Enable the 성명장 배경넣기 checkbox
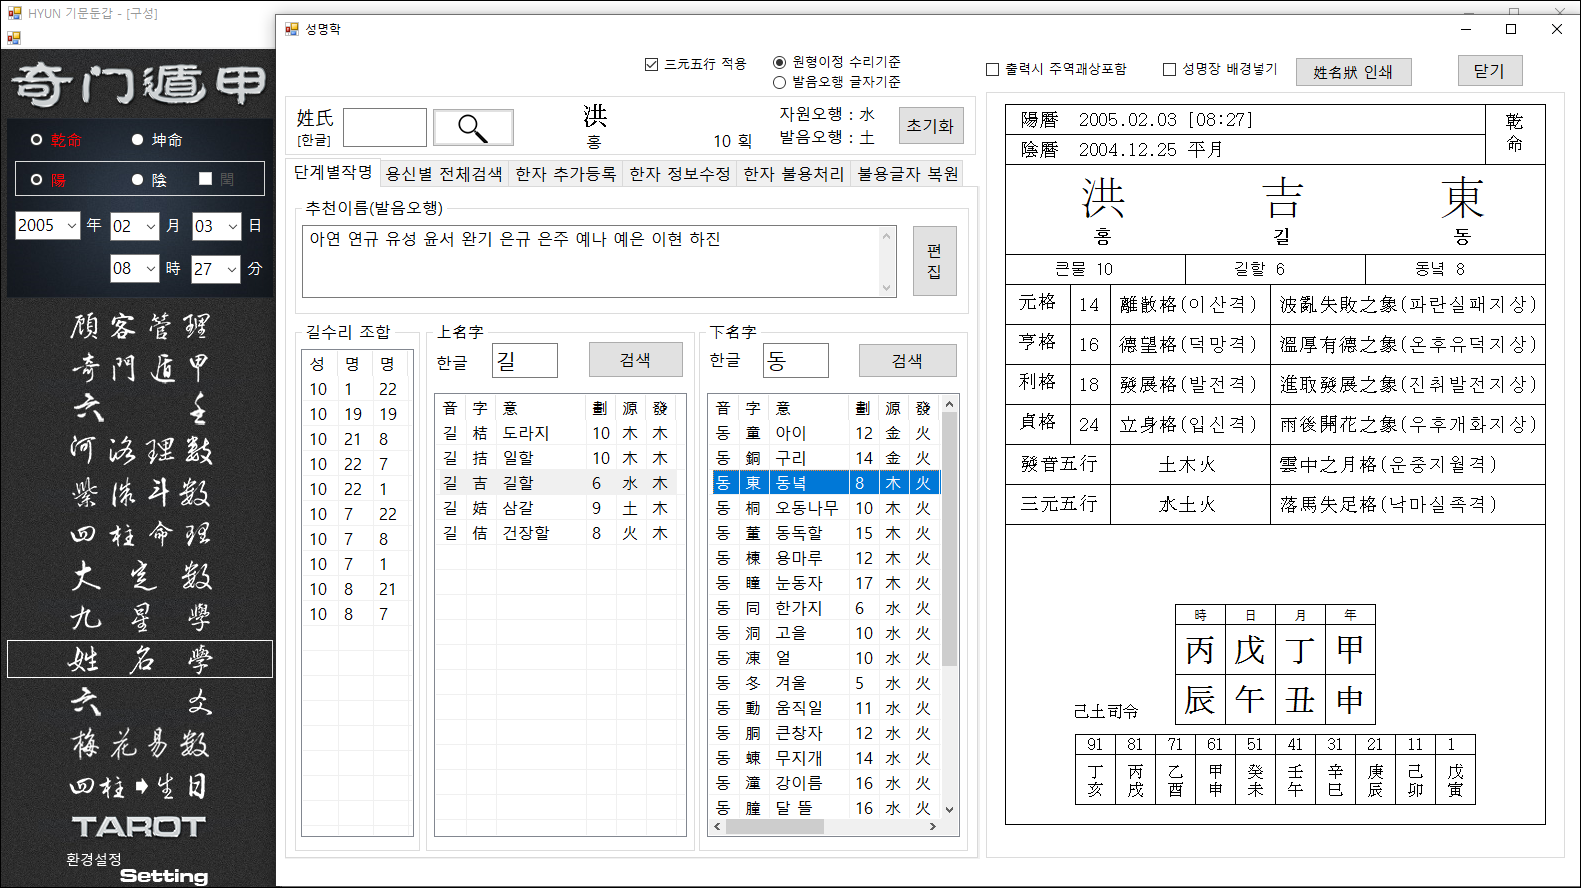The image size is (1581, 888). tap(1169, 69)
